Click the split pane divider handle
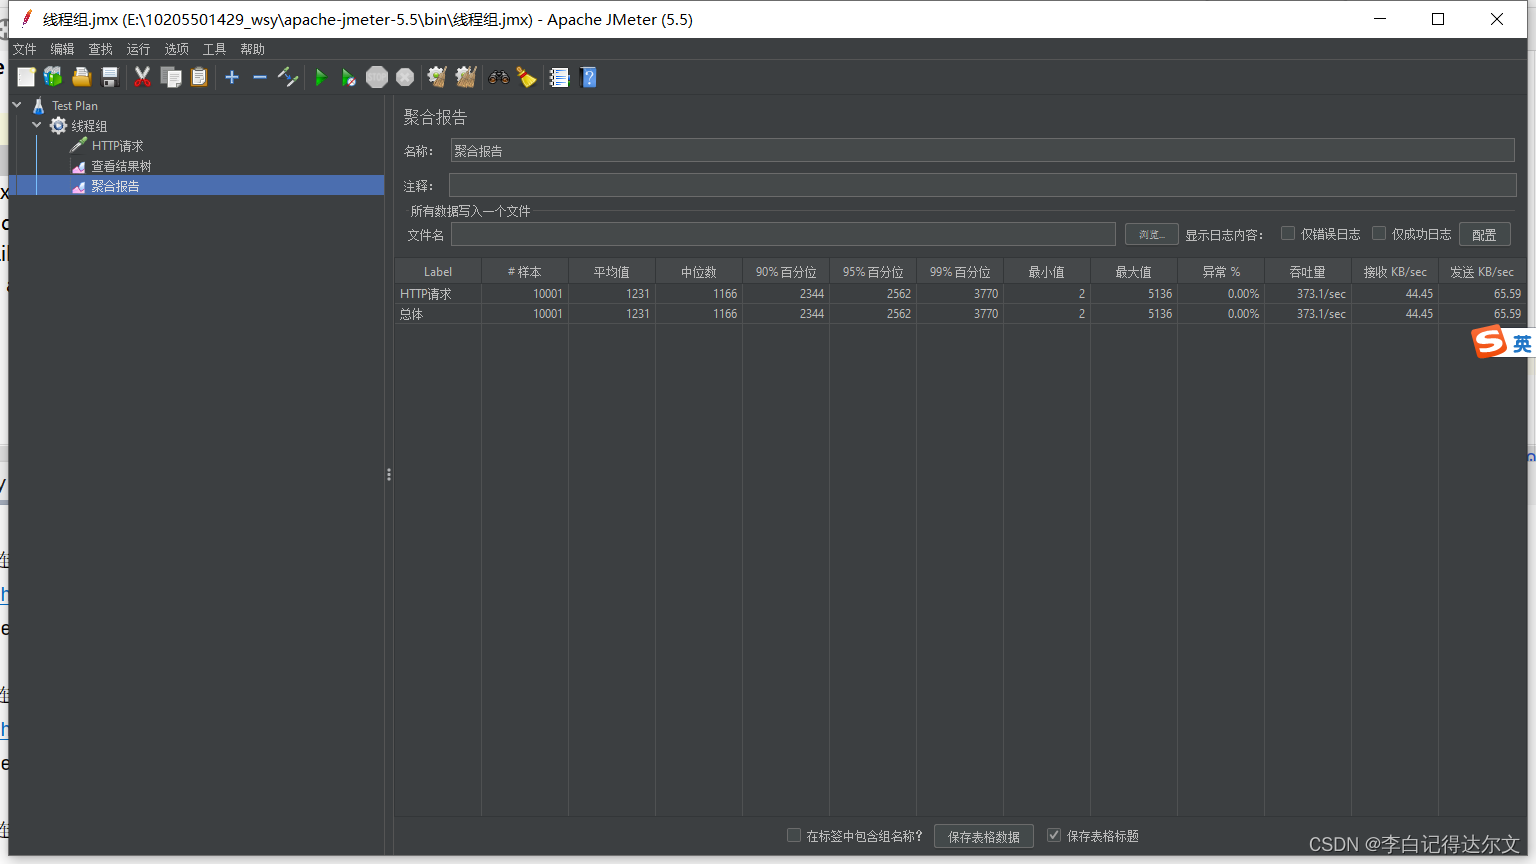Image resolution: width=1536 pixels, height=864 pixels. click(389, 475)
